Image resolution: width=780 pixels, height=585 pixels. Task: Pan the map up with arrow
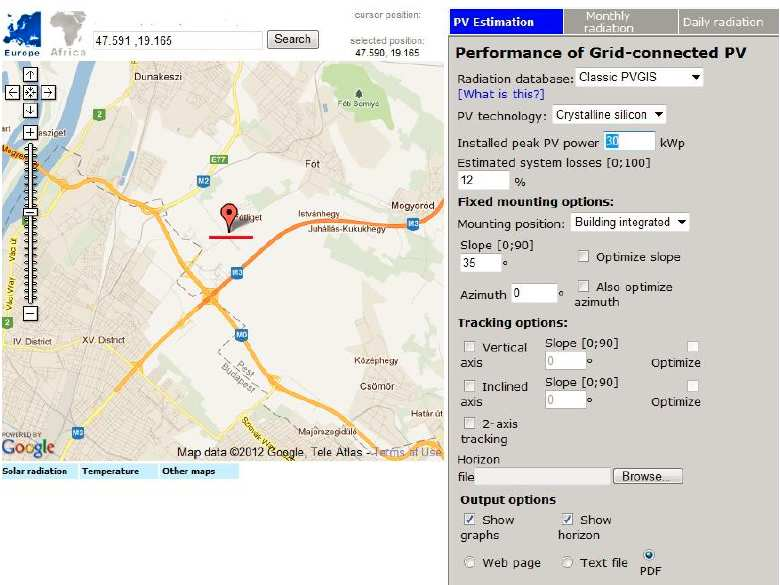tap(30, 75)
